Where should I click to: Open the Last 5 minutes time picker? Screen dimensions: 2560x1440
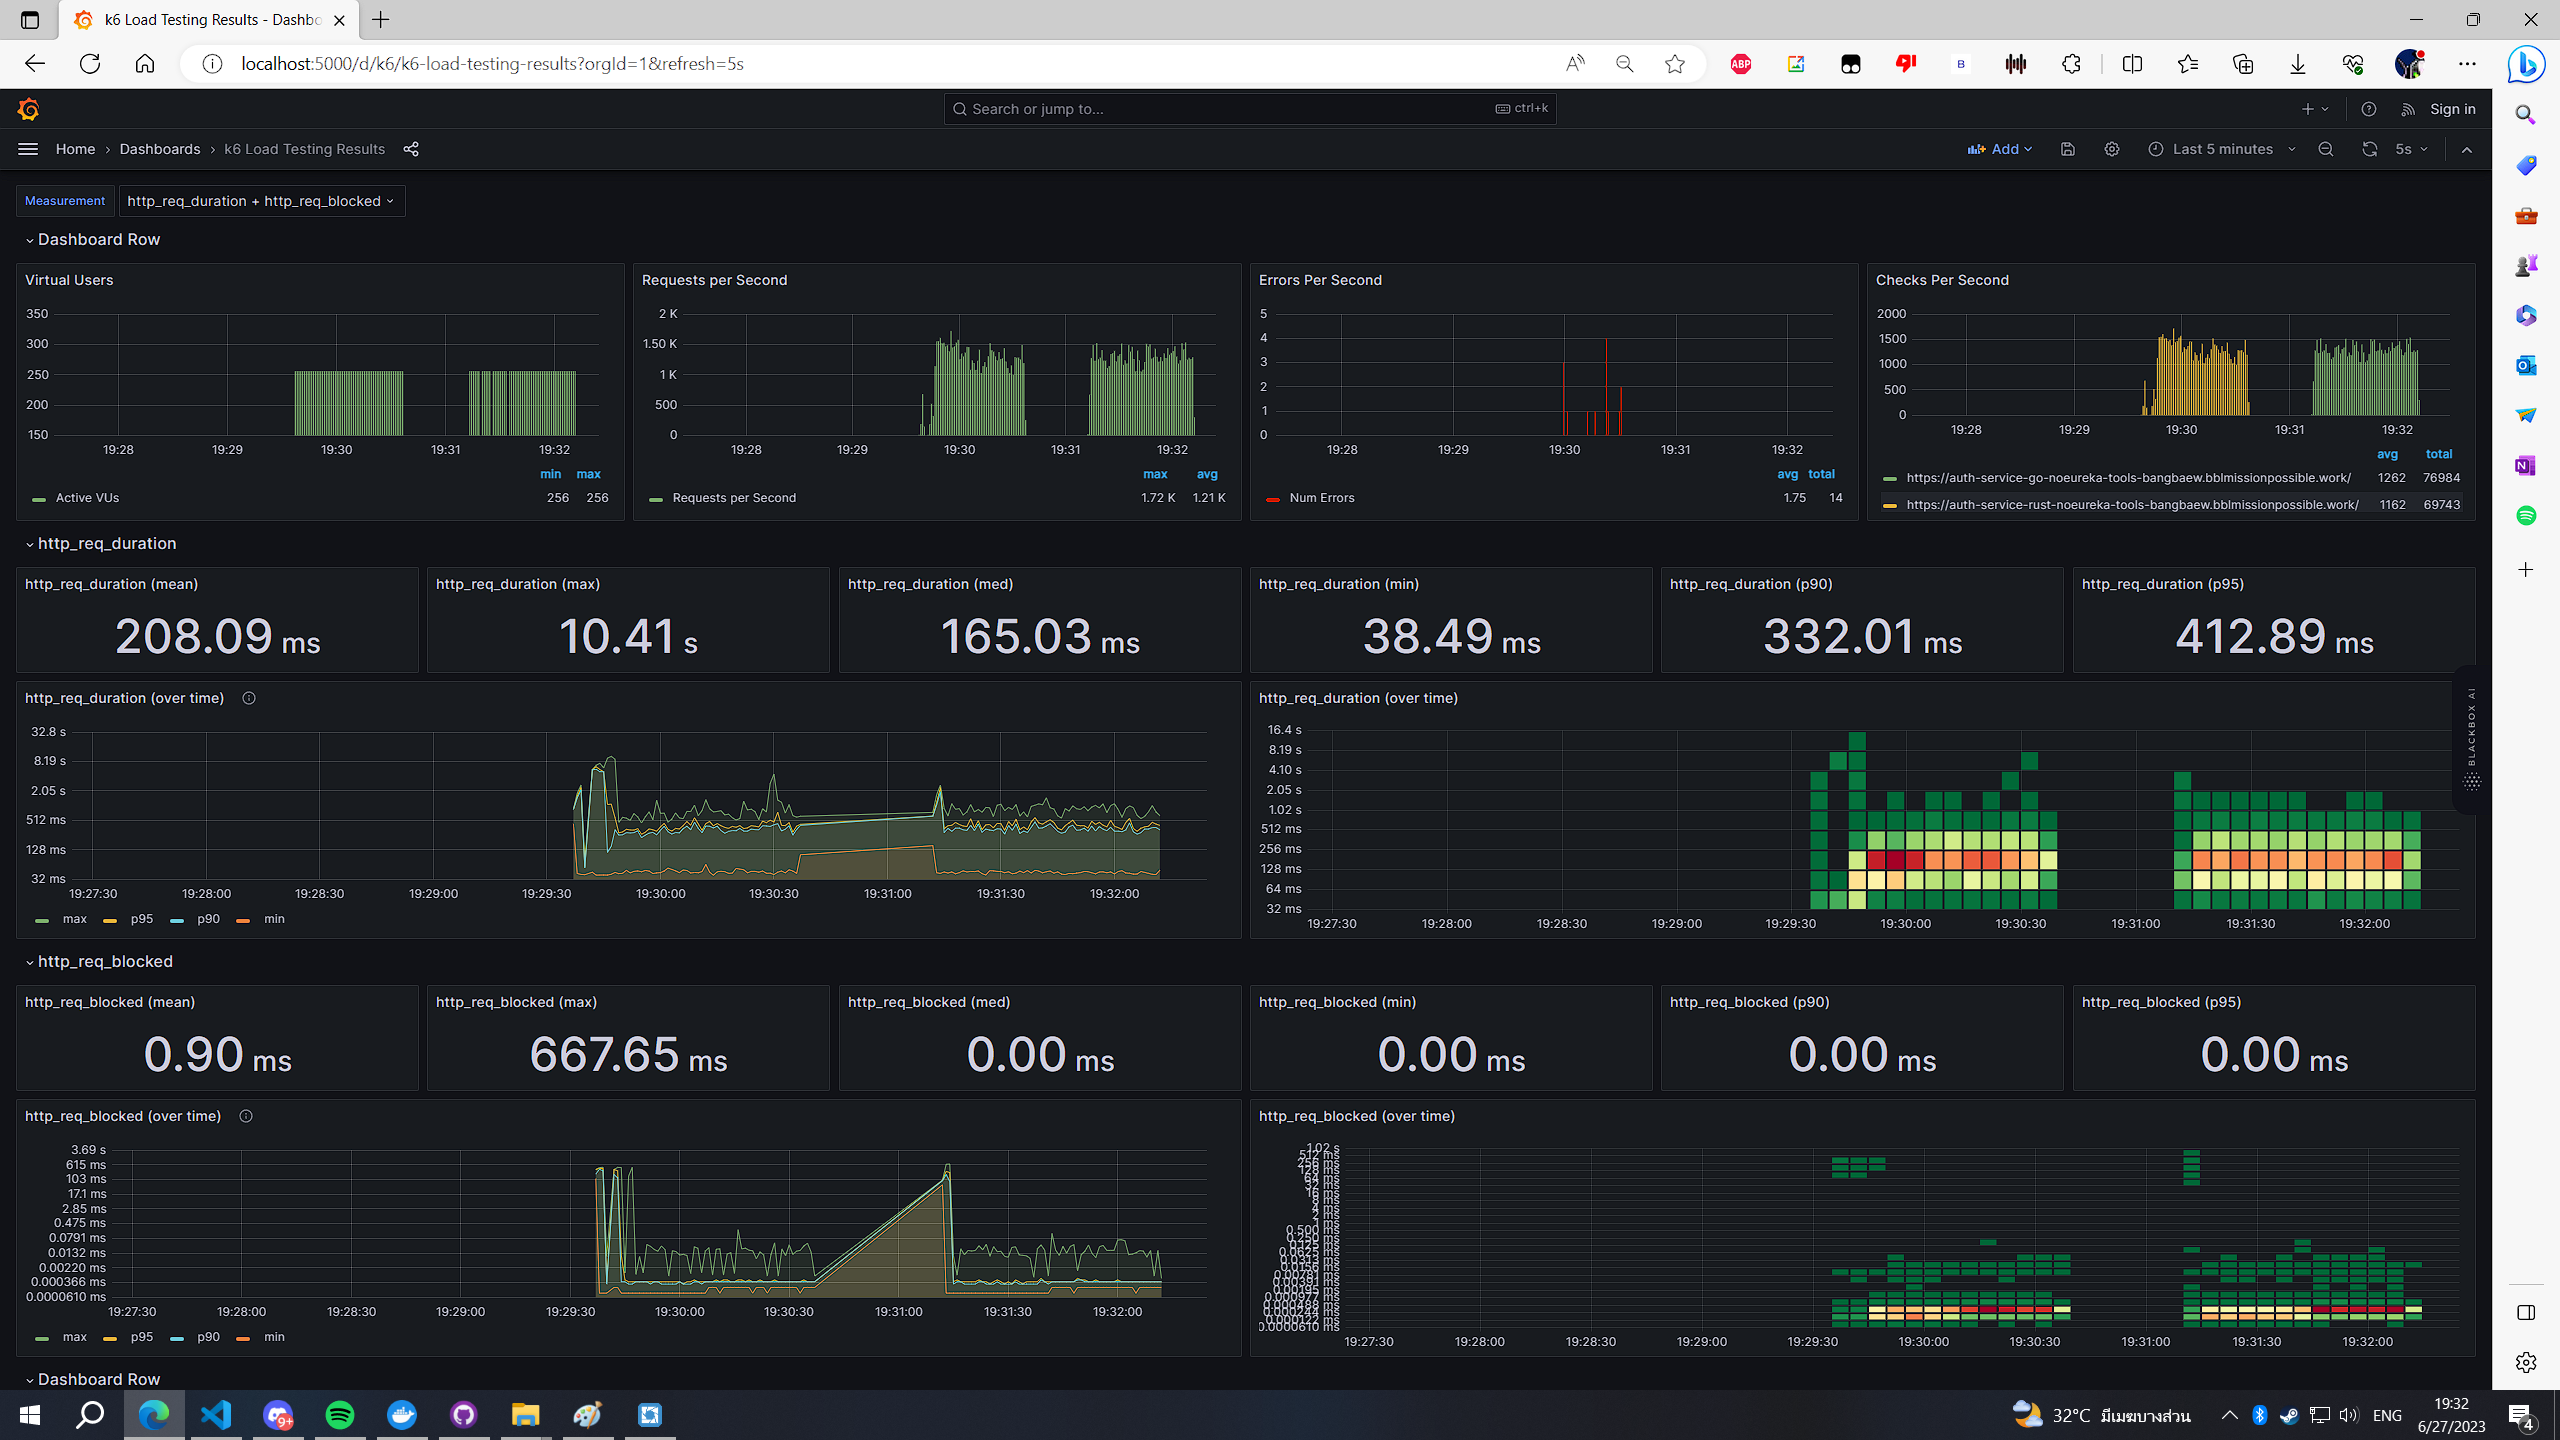click(x=2222, y=149)
